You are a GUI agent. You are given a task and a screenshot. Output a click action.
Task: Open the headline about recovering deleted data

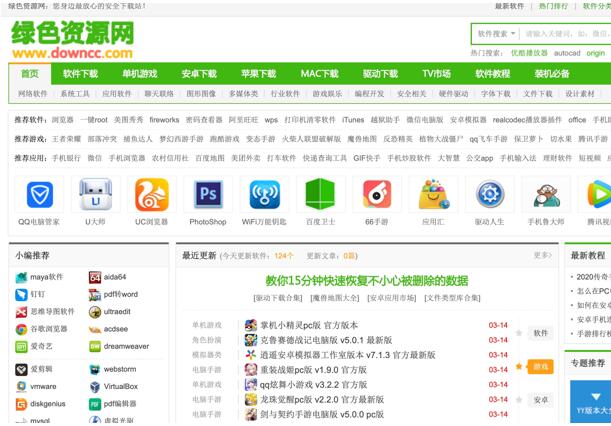coord(366,281)
